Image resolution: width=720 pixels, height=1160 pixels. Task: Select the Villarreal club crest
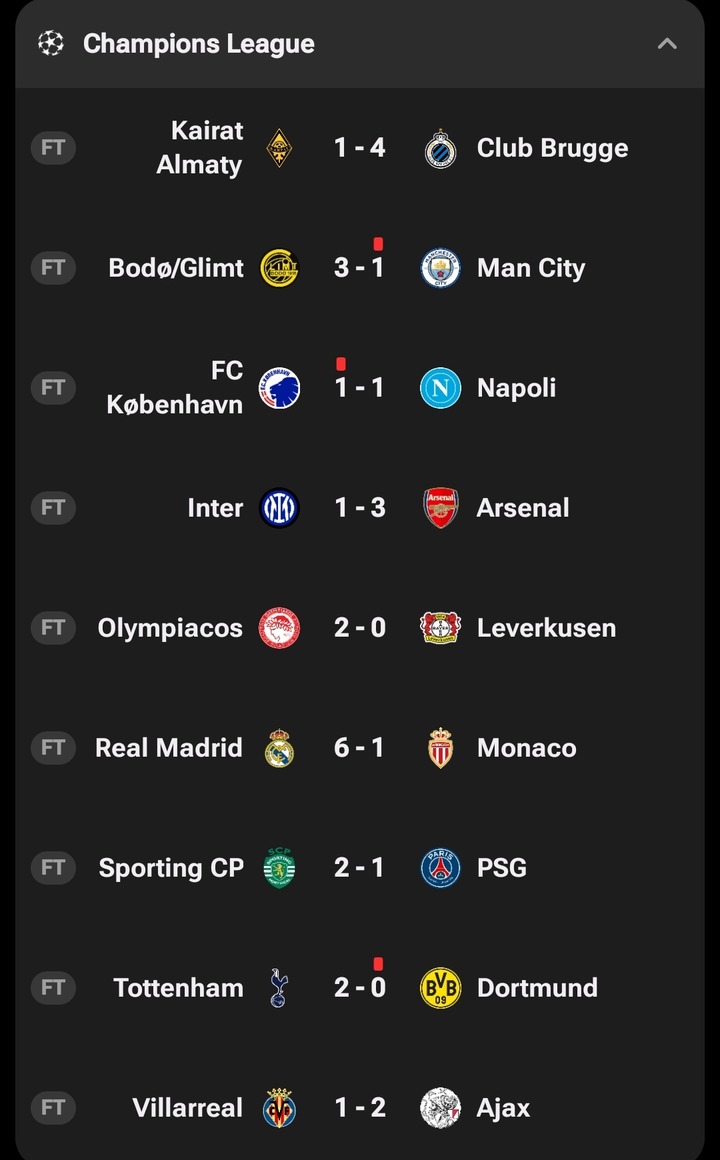point(279,1108)
